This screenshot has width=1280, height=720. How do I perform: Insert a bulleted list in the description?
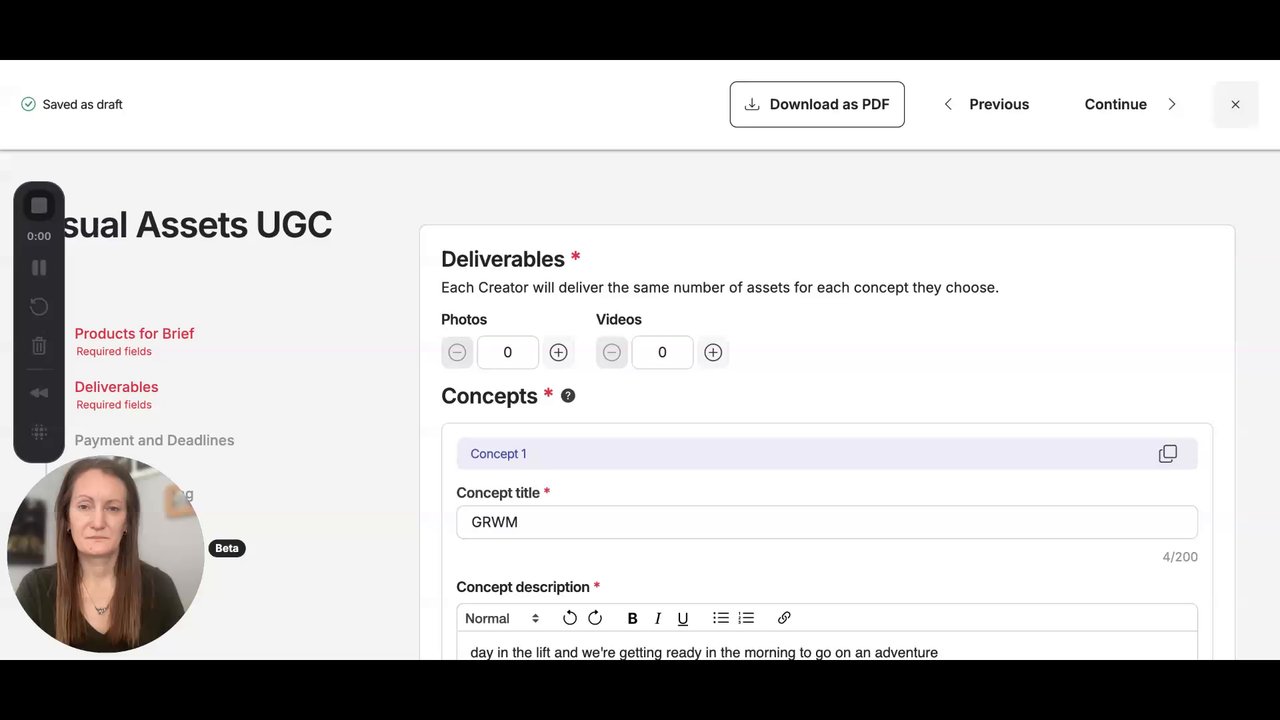(x=720, y=618)
